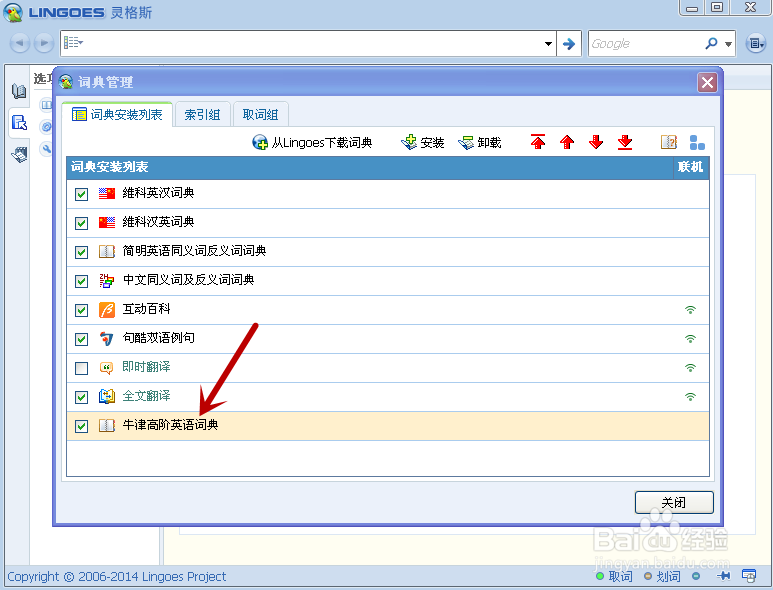Click the online wifi icon for 互动百科
Screen dimensions: 773x590
click(690, 310)
